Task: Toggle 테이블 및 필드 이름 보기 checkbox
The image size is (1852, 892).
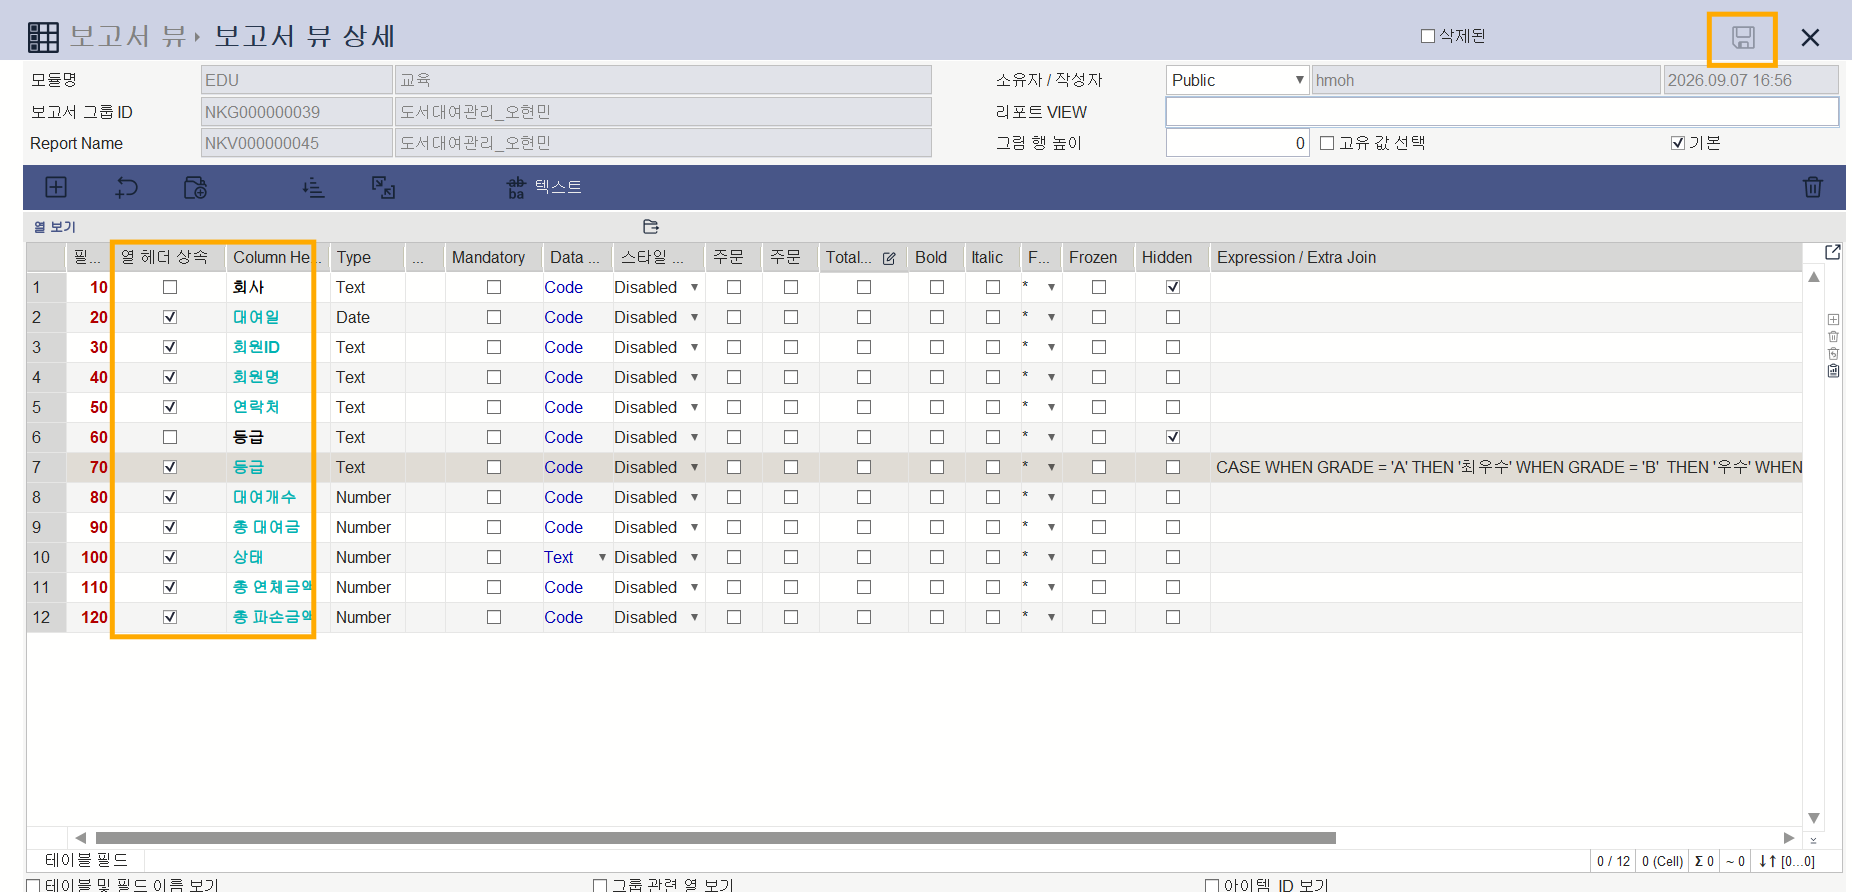Action: (x=34, y=886)
